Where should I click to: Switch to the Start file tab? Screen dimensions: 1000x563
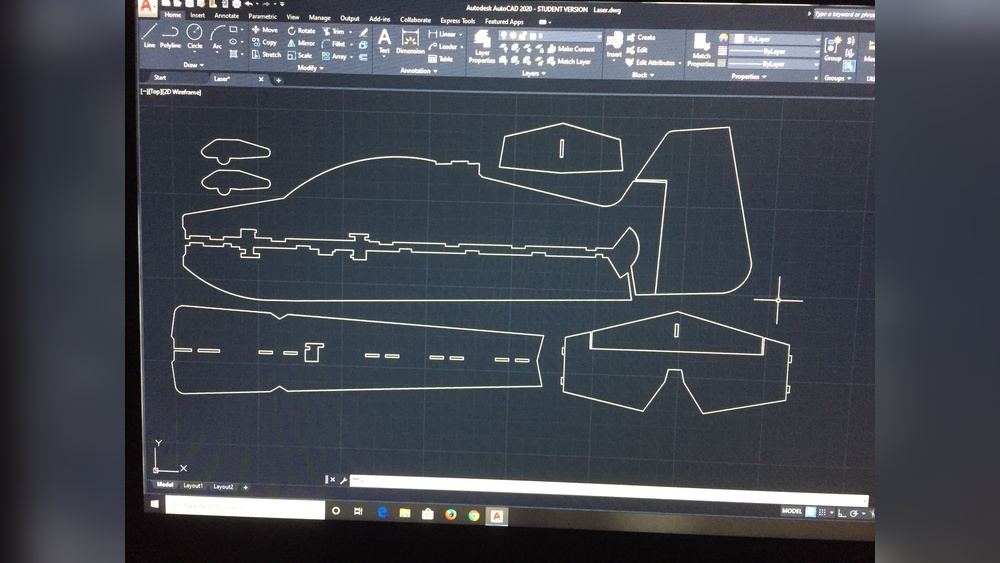(x=160, y=77)
